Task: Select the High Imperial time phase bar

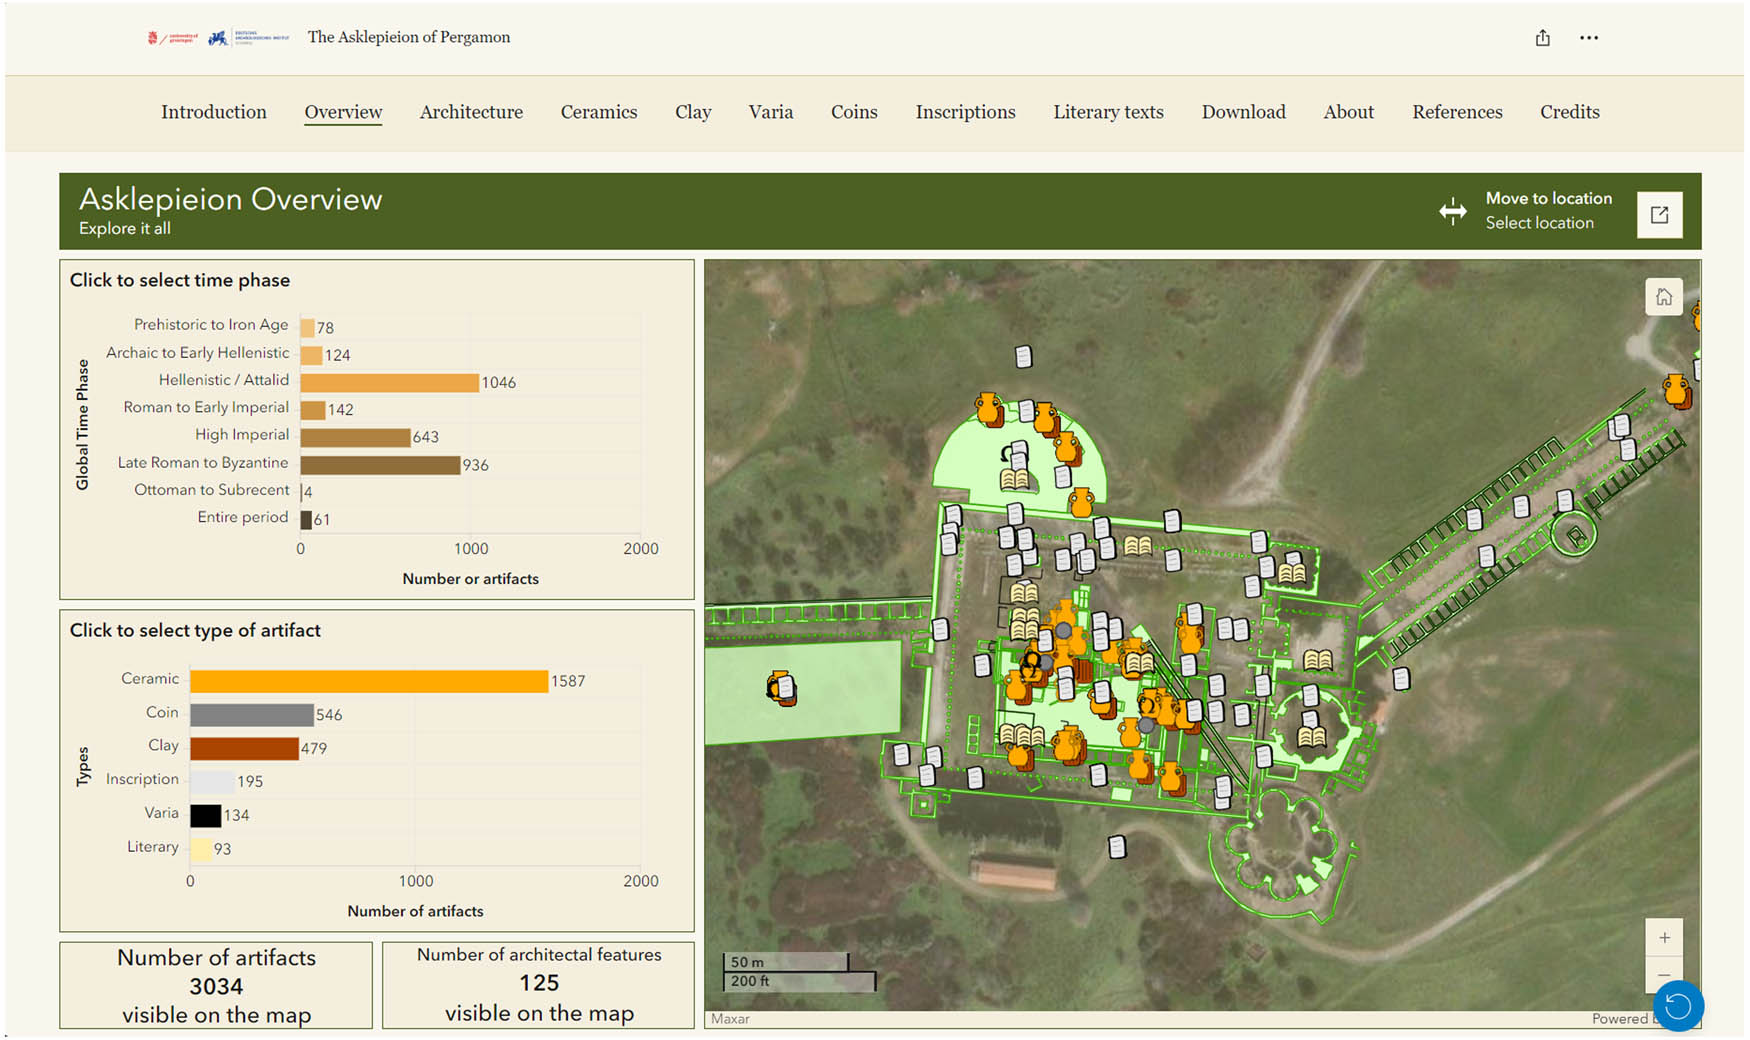Action: [355, 437]
